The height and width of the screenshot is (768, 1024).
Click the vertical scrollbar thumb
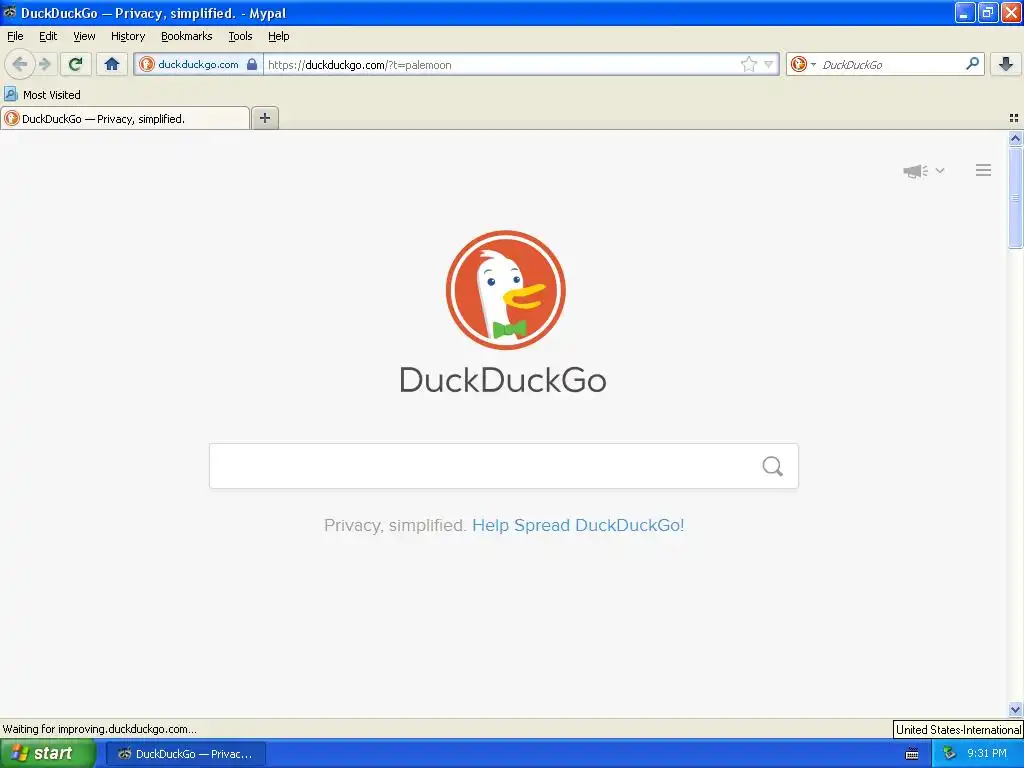point(1015,198)
